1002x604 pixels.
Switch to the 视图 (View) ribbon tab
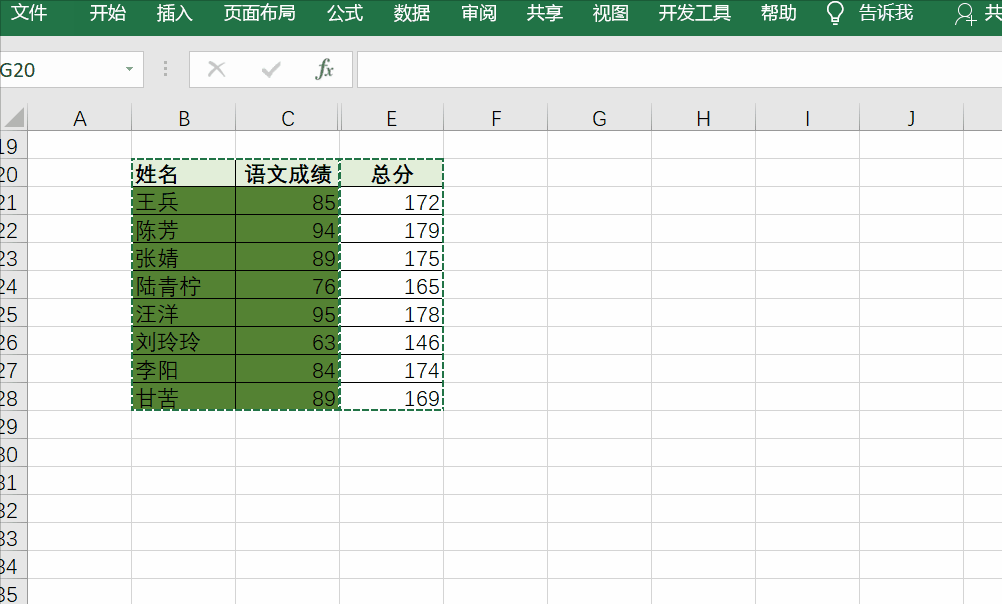tap(610, 14)
